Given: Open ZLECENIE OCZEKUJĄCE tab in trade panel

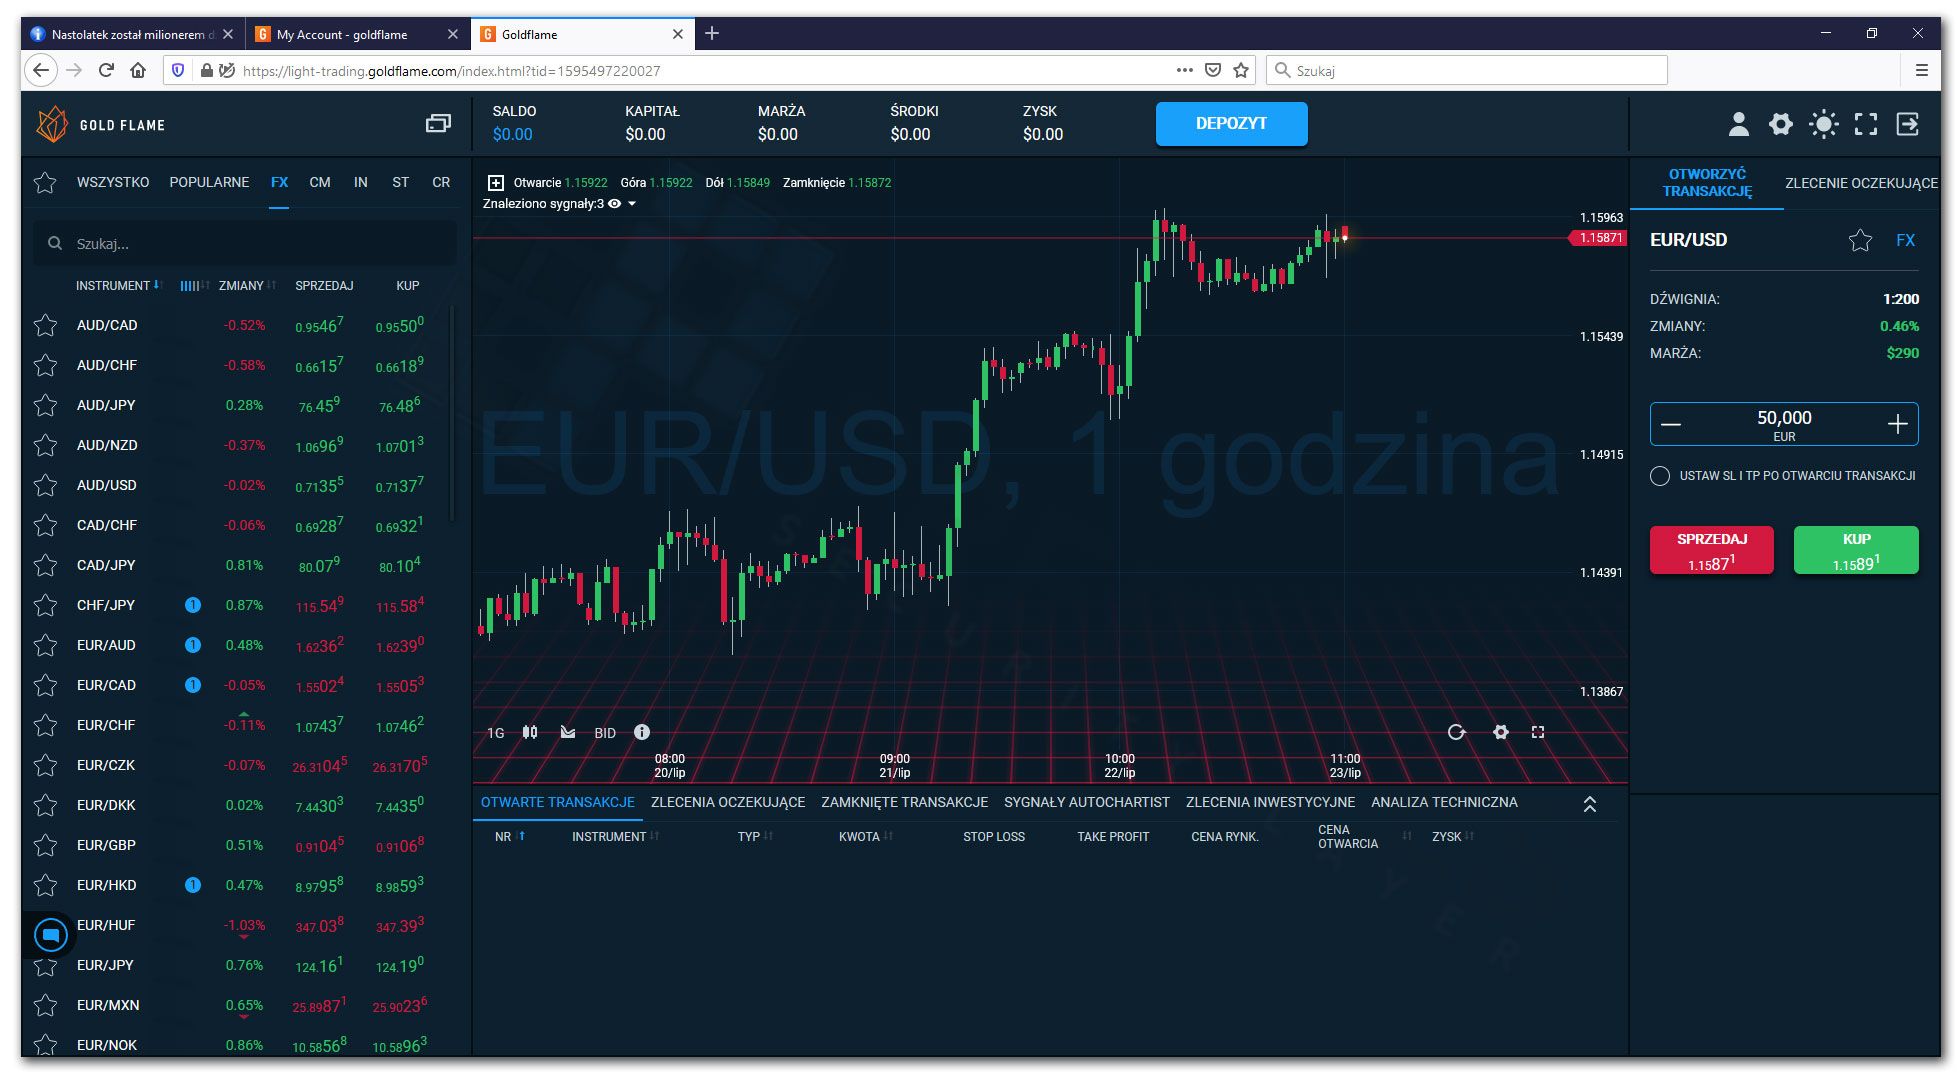Looking at the screenshot, I should click(x=1861, y=183).
